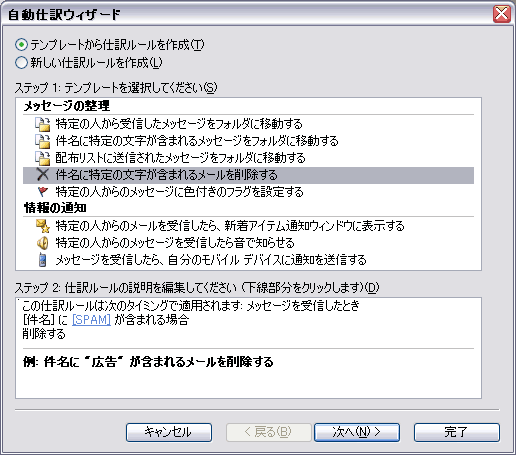Click inside the step 2 rule description box
Viewport: 516px width, 455px height.
(x=248, y=348)
